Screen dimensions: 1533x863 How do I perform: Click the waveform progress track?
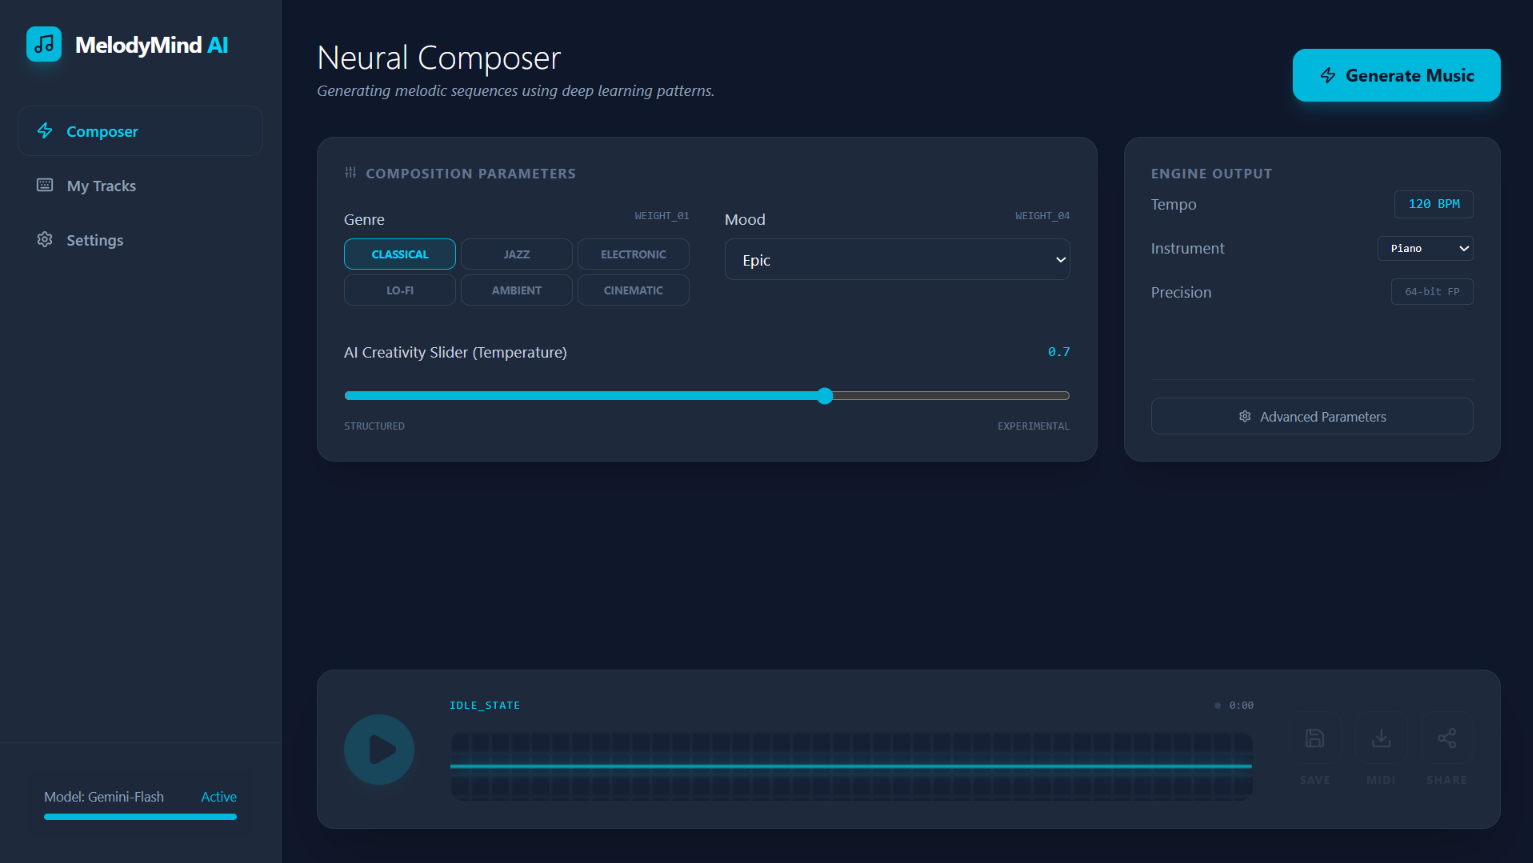tap(851, 766)
